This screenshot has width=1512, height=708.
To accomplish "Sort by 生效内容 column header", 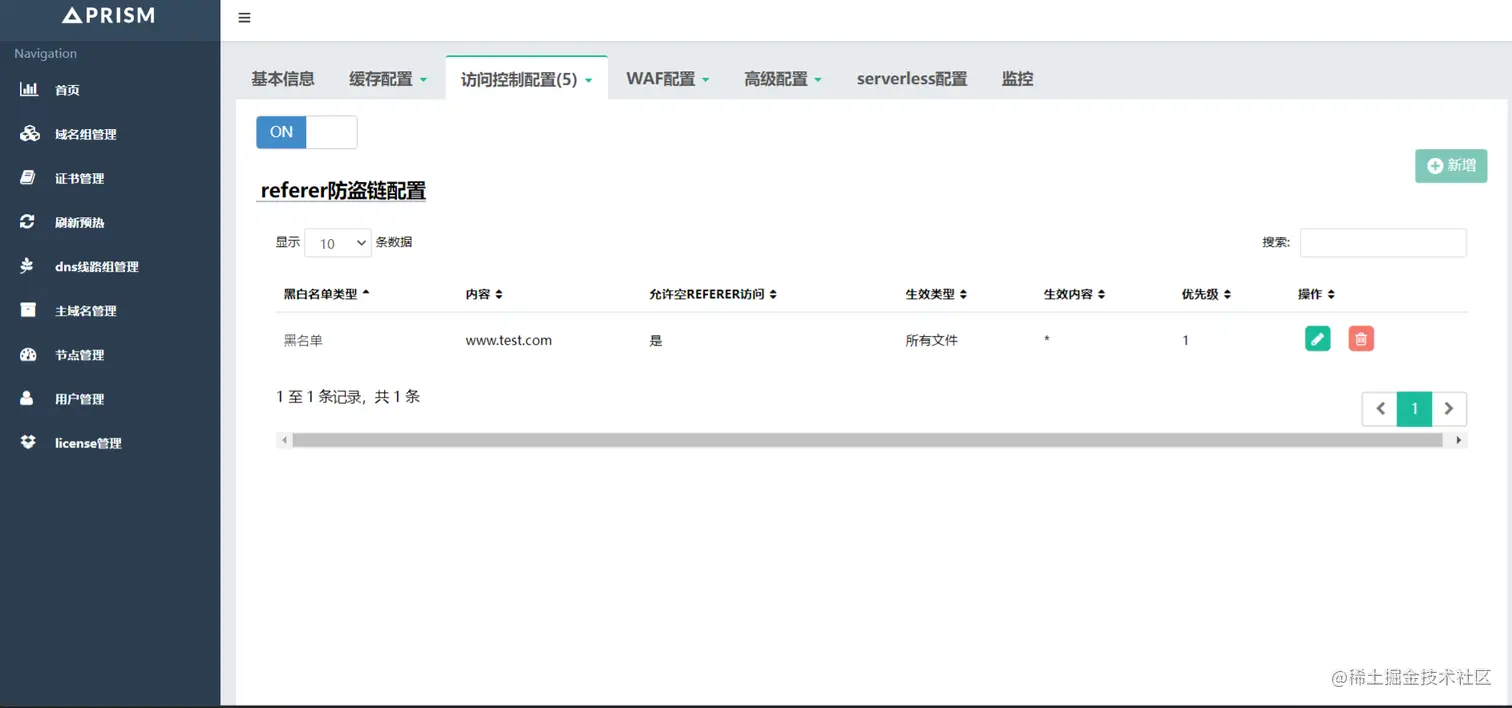I will pos(1074,294).
